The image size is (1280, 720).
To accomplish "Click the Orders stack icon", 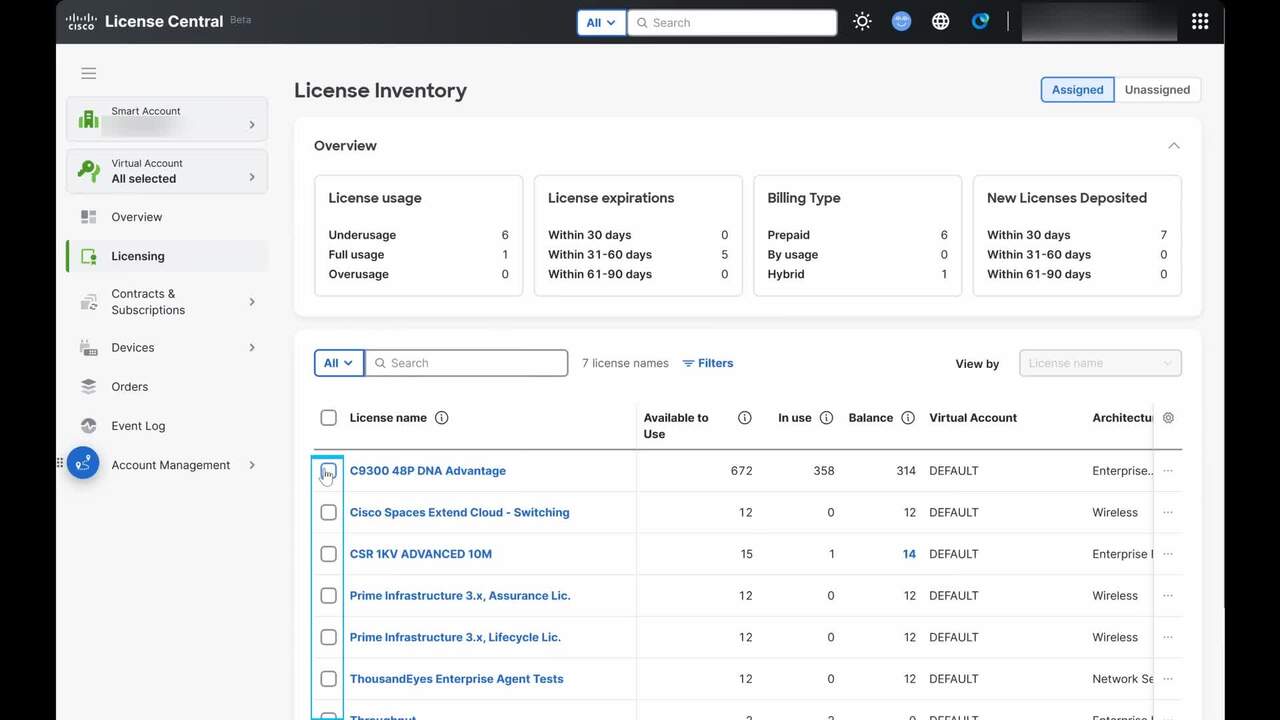I will coord(89,386).
